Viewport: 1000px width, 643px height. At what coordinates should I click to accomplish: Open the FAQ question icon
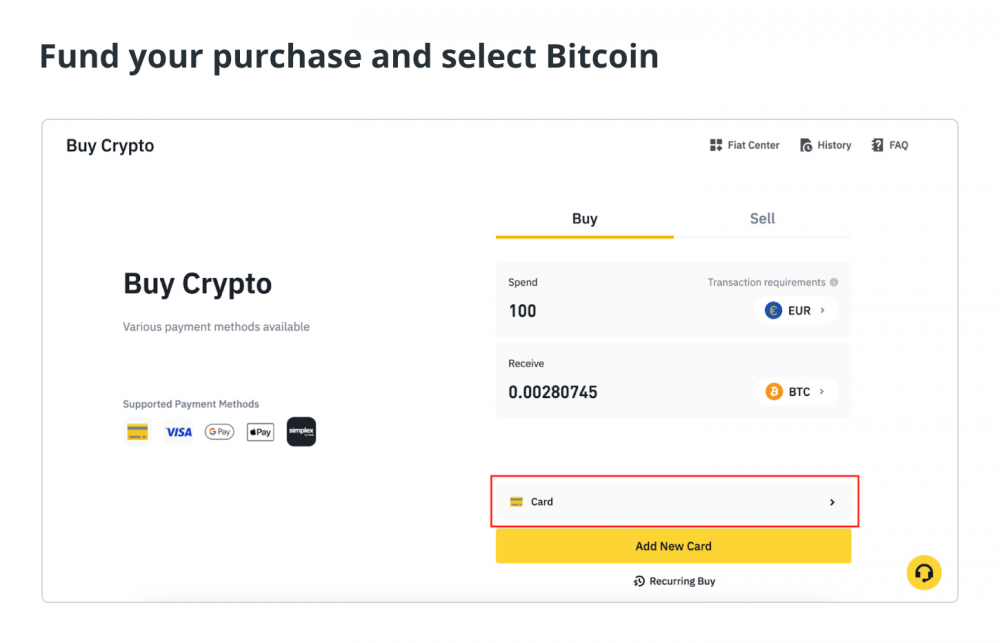tap(878, 145)
